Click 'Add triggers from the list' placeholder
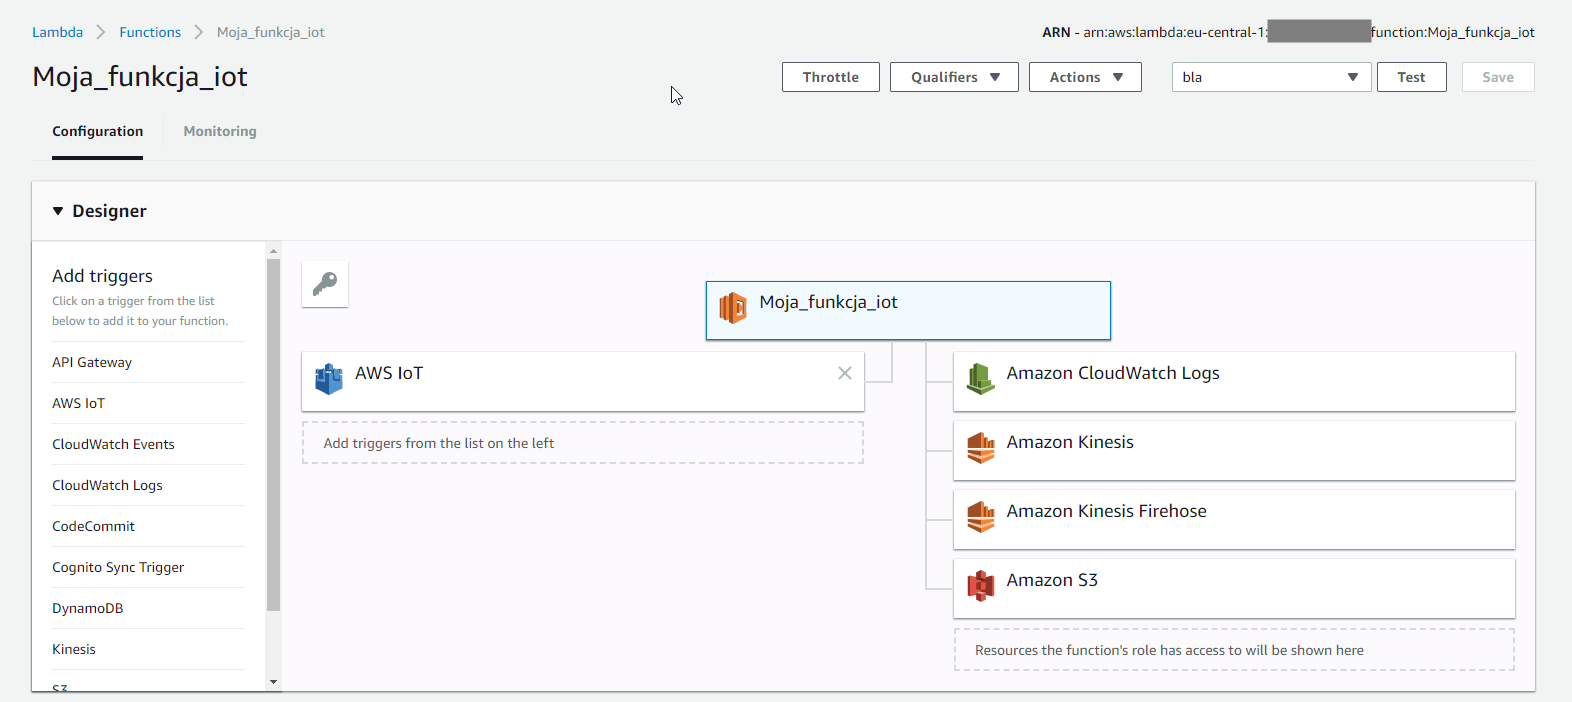1572x702 pixels. pos(583,443)
